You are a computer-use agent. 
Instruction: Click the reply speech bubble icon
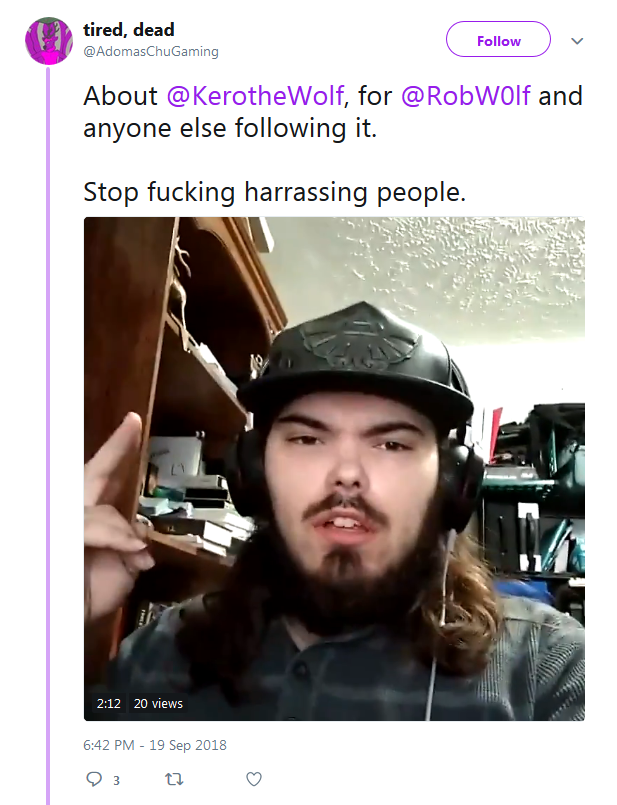click(94, 779)
